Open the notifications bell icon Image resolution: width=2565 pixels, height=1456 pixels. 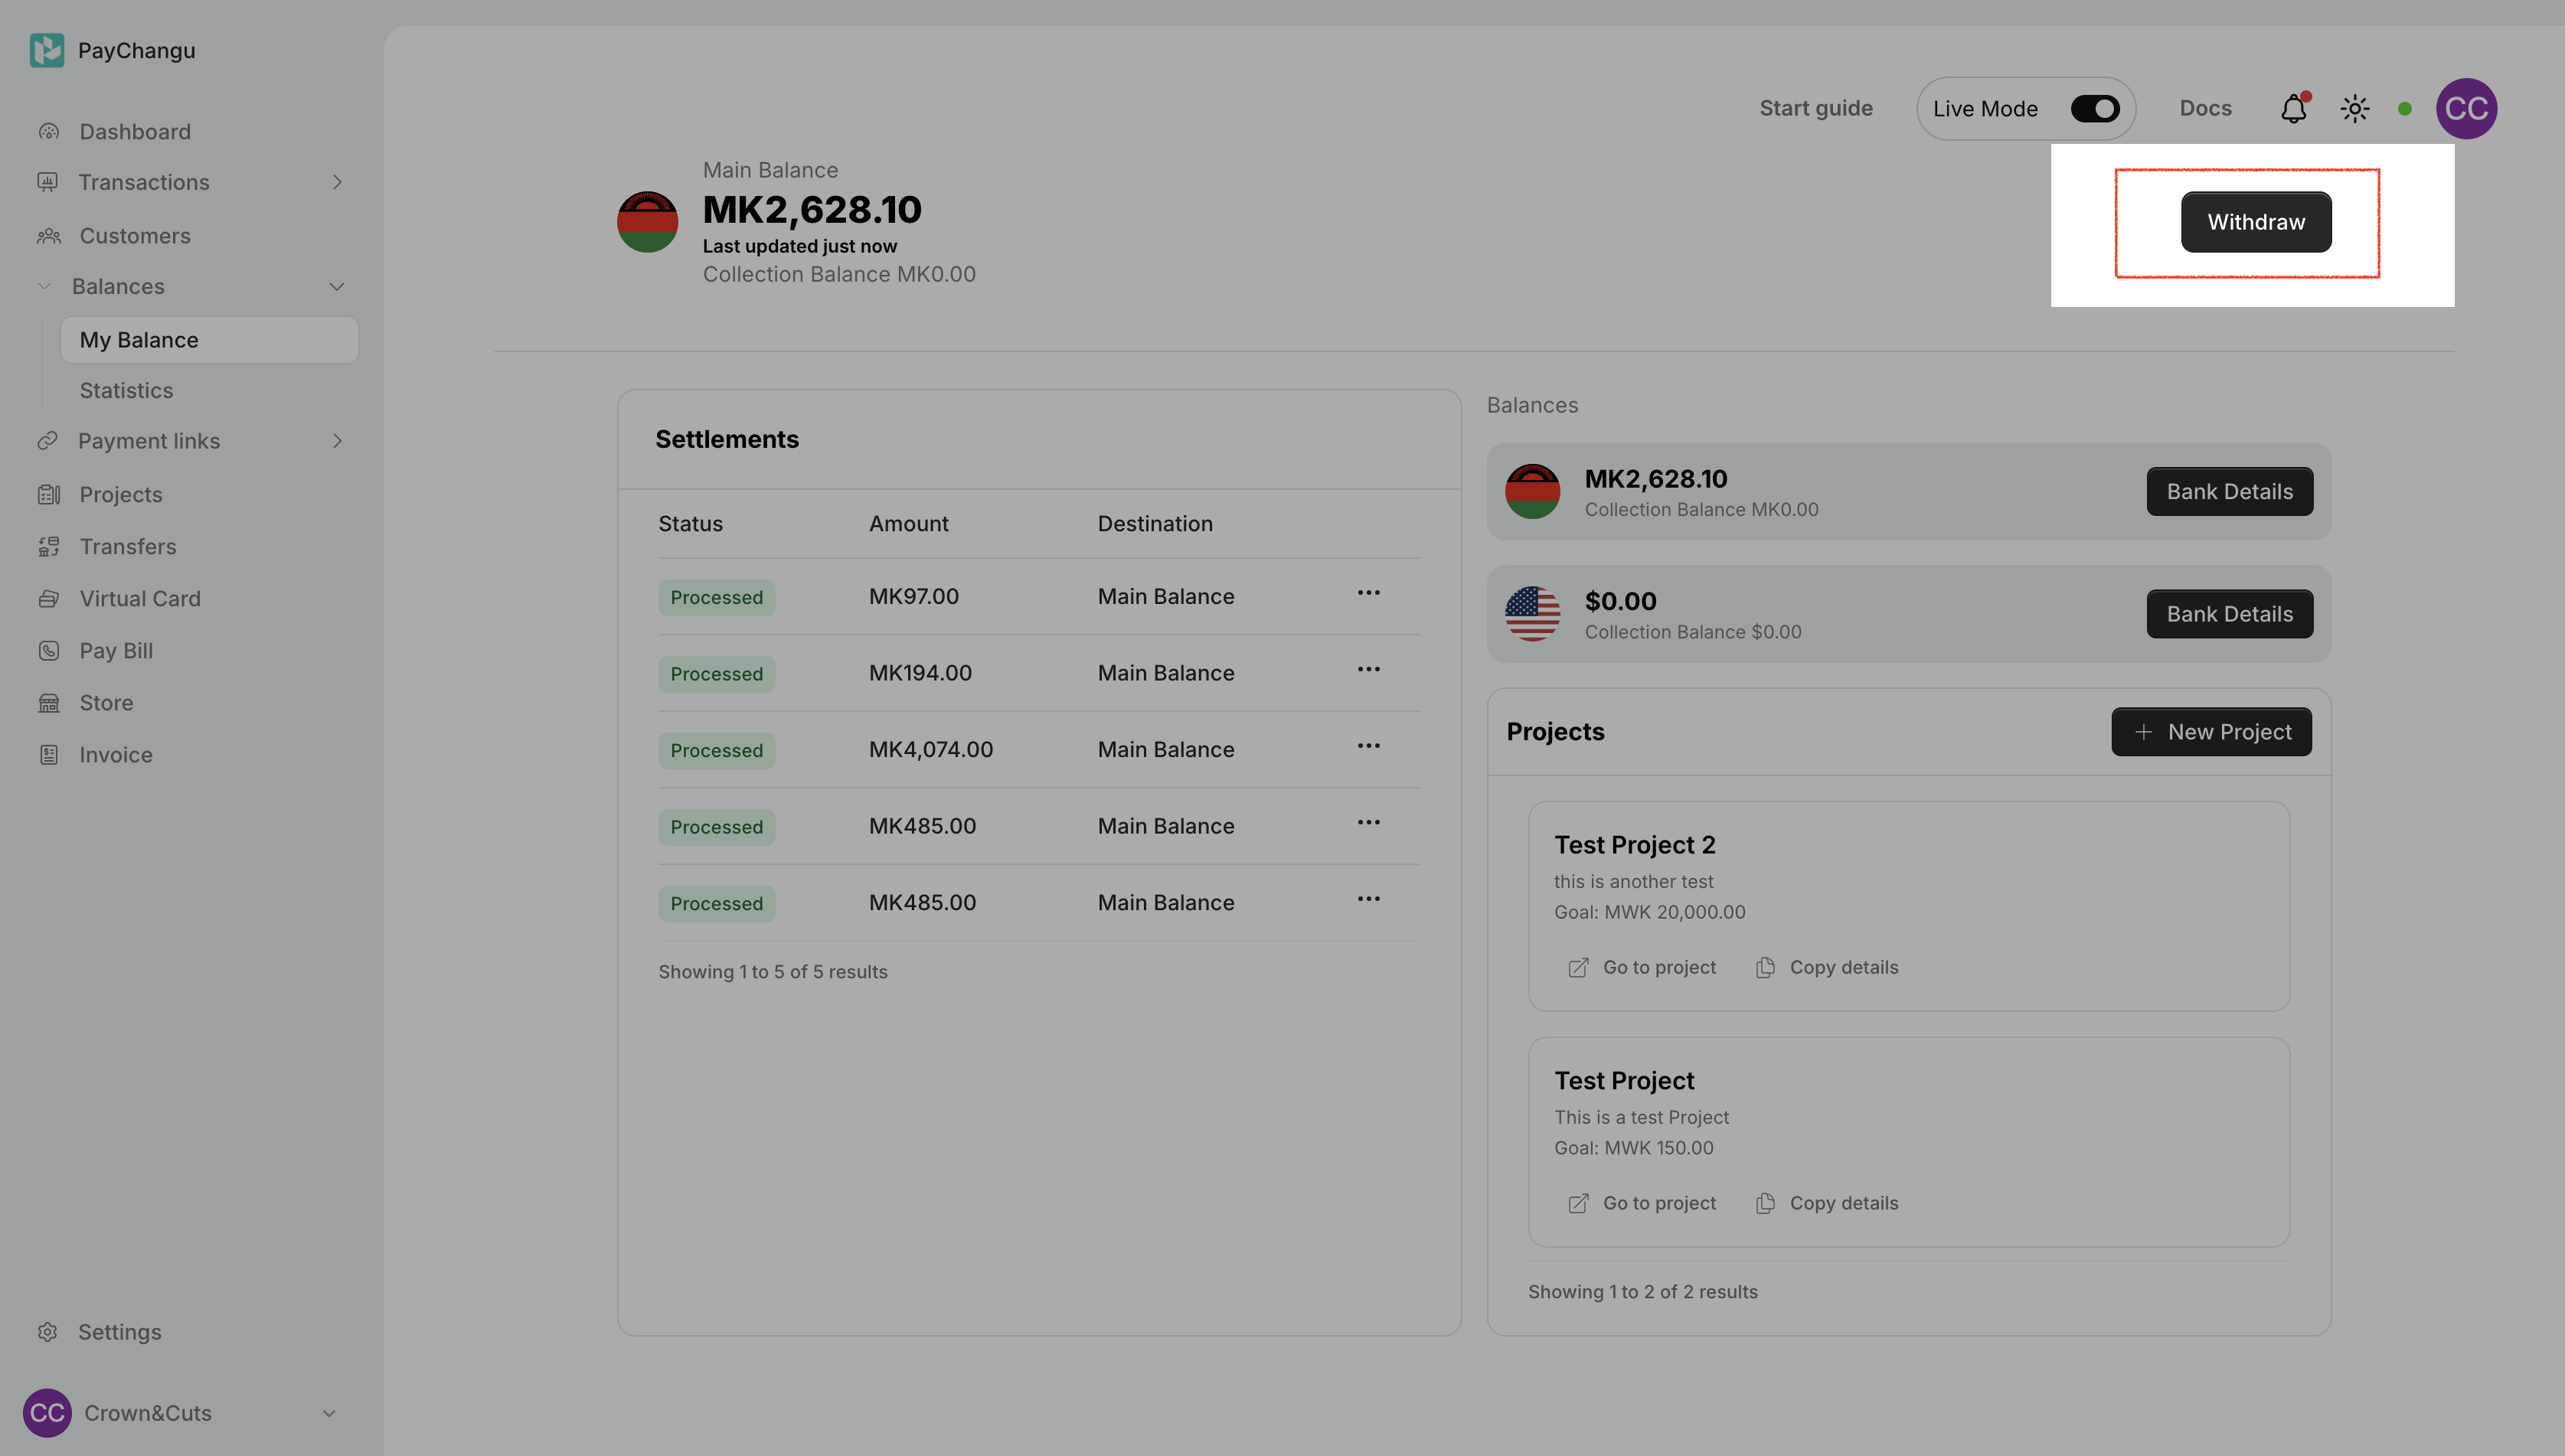[2293, 109]
